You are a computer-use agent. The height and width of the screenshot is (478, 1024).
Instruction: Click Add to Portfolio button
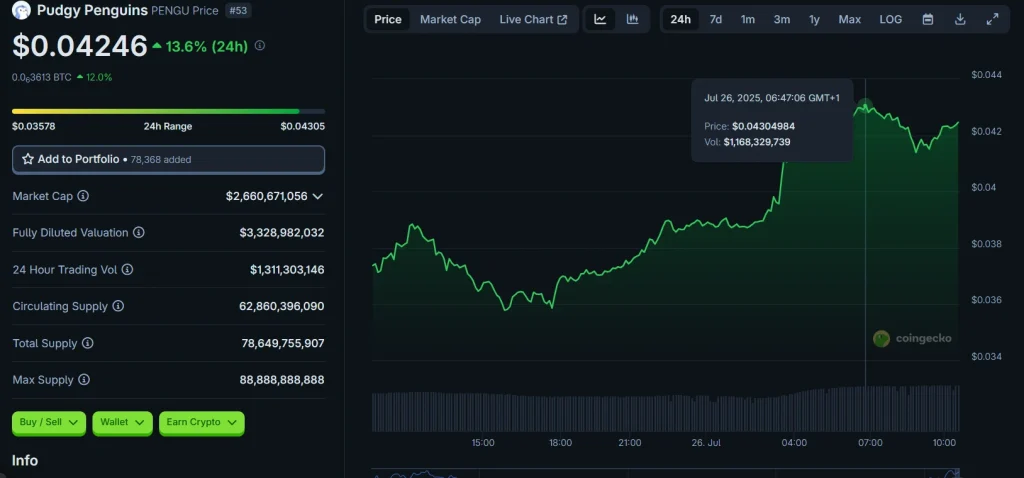point(168,159)
